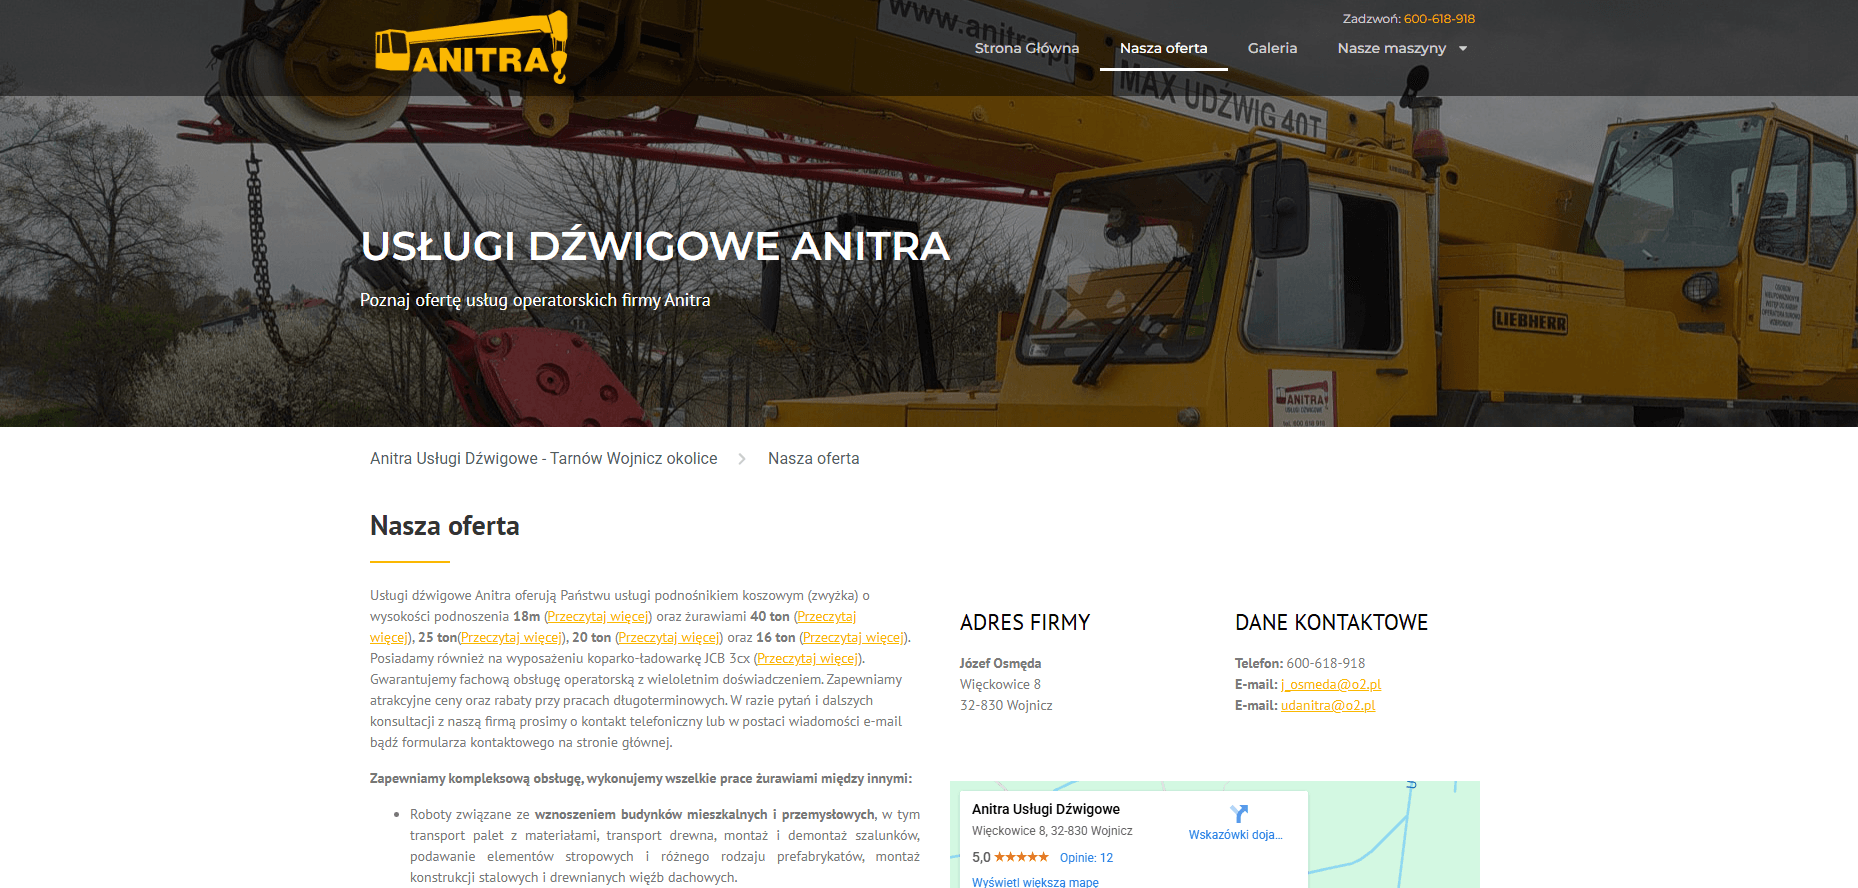1858x888 pixels.
Task: Open Opinie: 12 reviews link
Action: (x=1086, y=858)
